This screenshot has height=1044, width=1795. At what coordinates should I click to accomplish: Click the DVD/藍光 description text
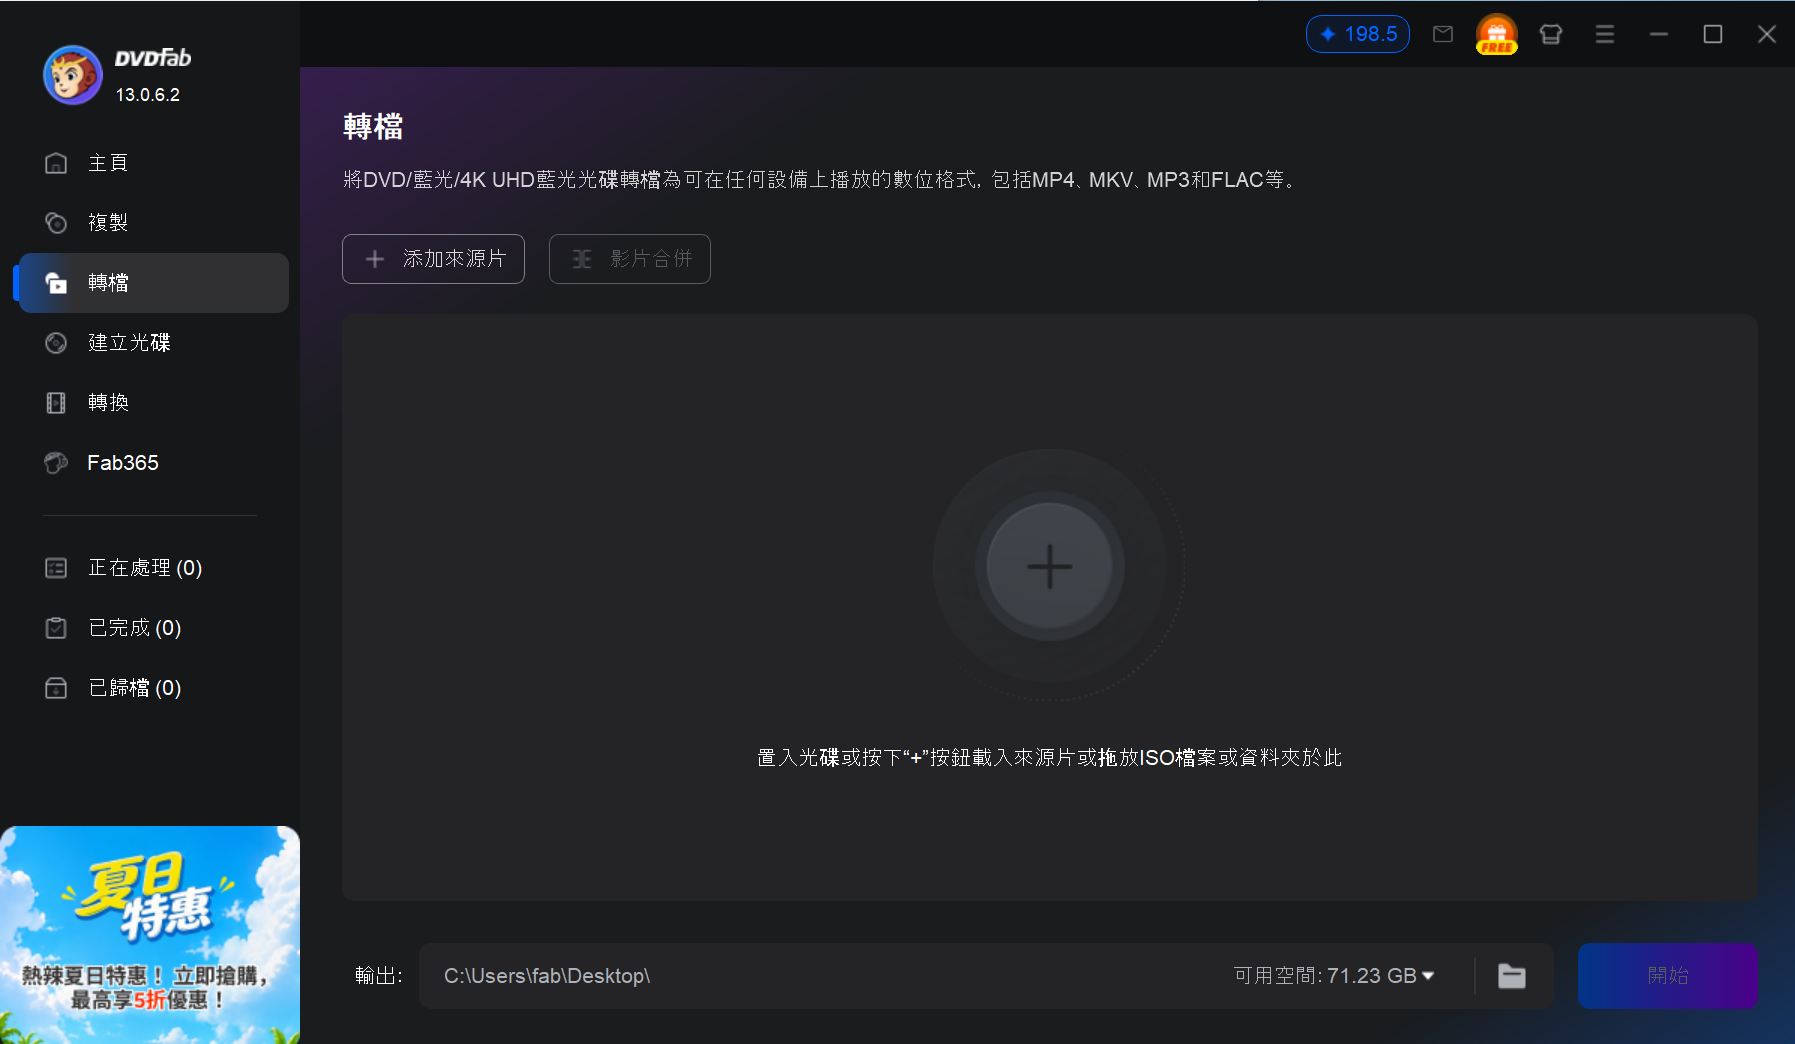820,180
